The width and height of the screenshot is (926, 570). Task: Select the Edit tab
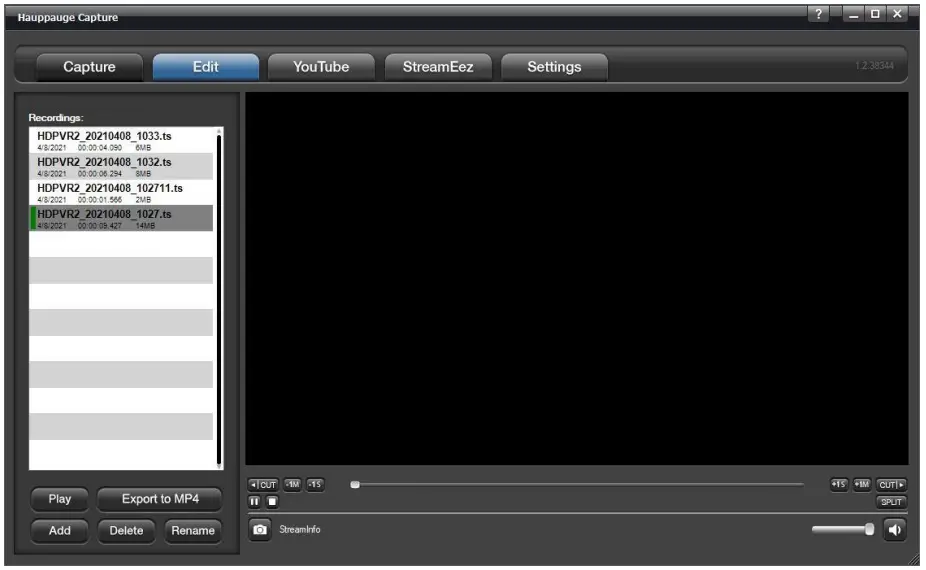click(206, 67)
